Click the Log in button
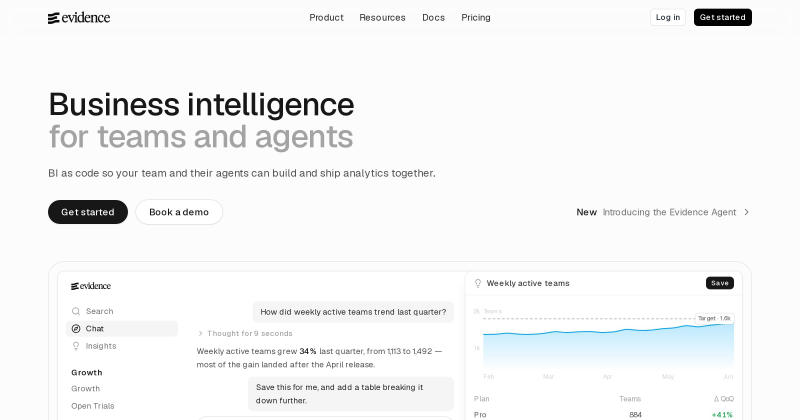800x420 pixels. pyautogui.click(x=668, y=17)
